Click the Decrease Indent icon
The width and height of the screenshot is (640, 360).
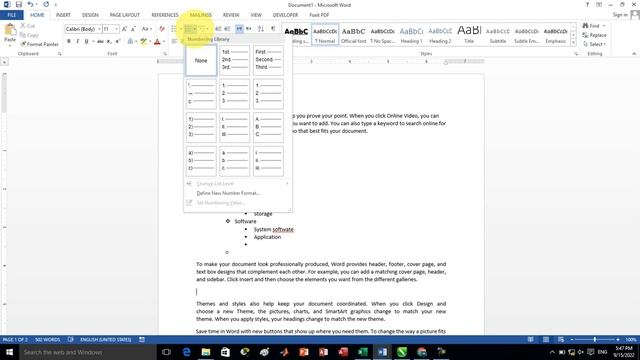(x=218, y=29)
